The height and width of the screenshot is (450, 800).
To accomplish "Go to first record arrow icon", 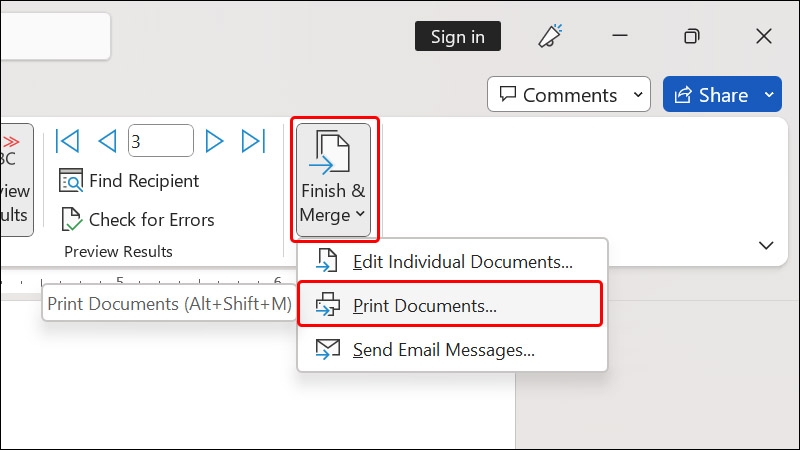I will click(68, 141).
